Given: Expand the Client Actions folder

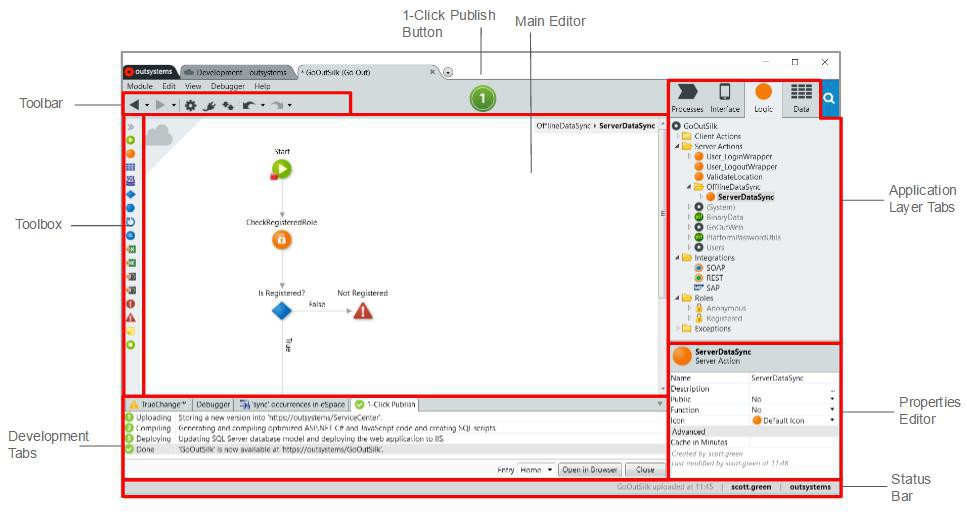Looking at the screenshot, I should coord(678,136).
